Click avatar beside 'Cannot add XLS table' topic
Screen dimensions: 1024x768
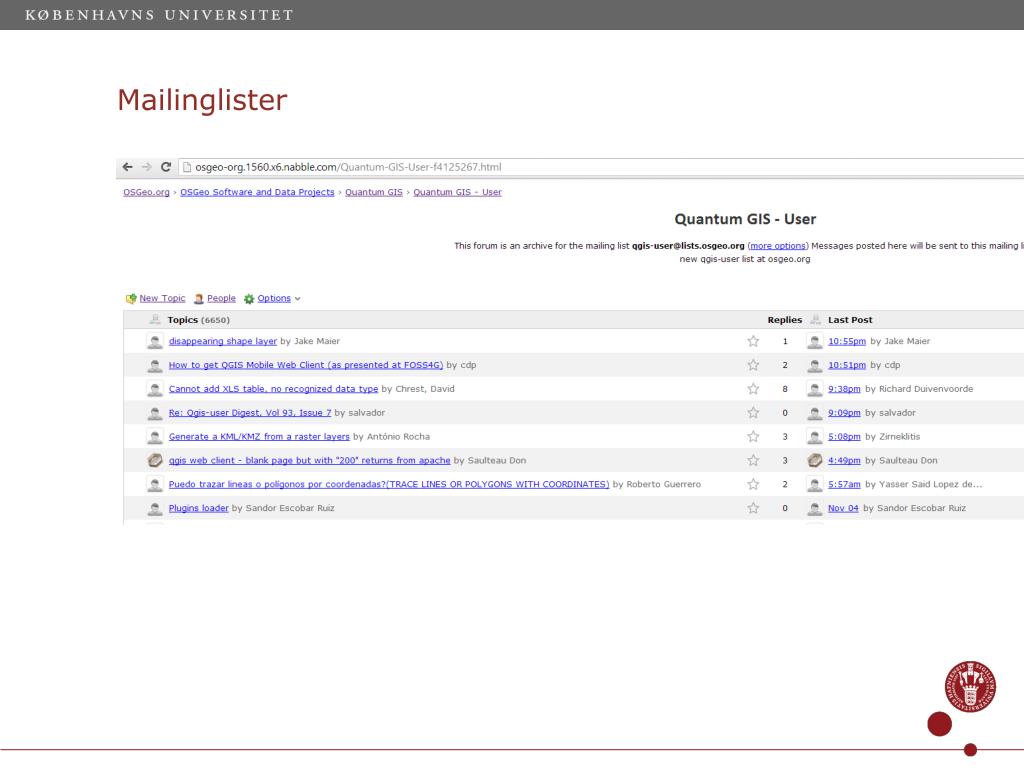[155, 389]
